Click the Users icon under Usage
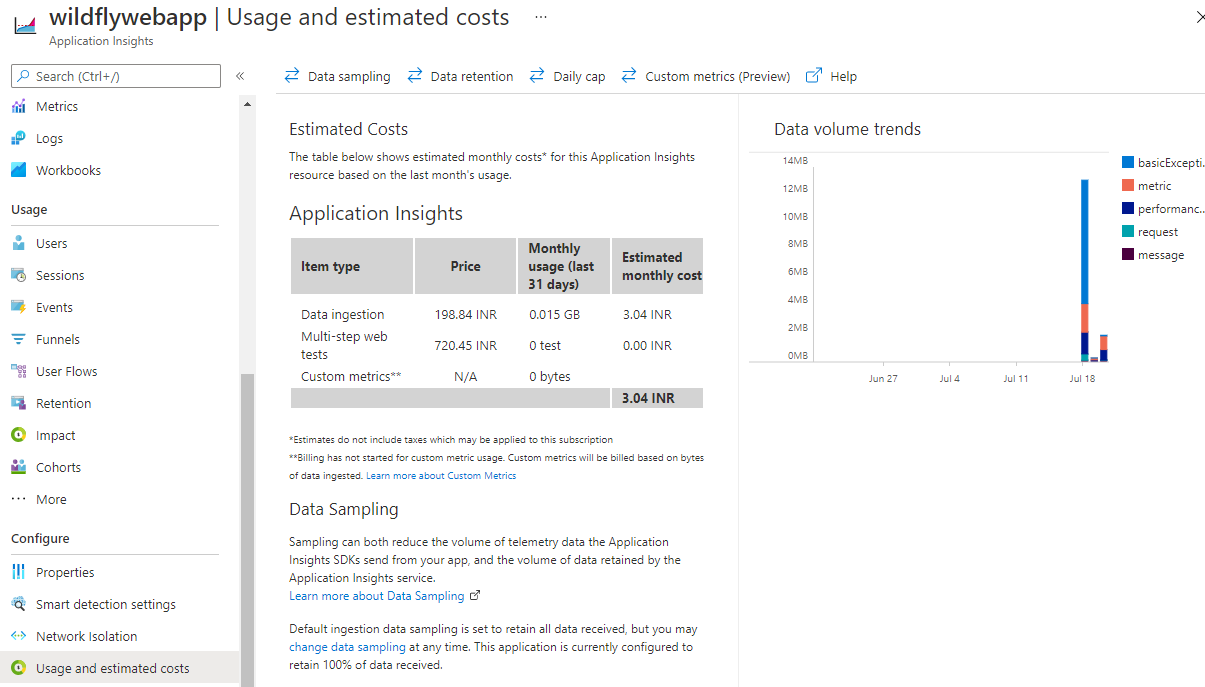 (x=19, y=244)
